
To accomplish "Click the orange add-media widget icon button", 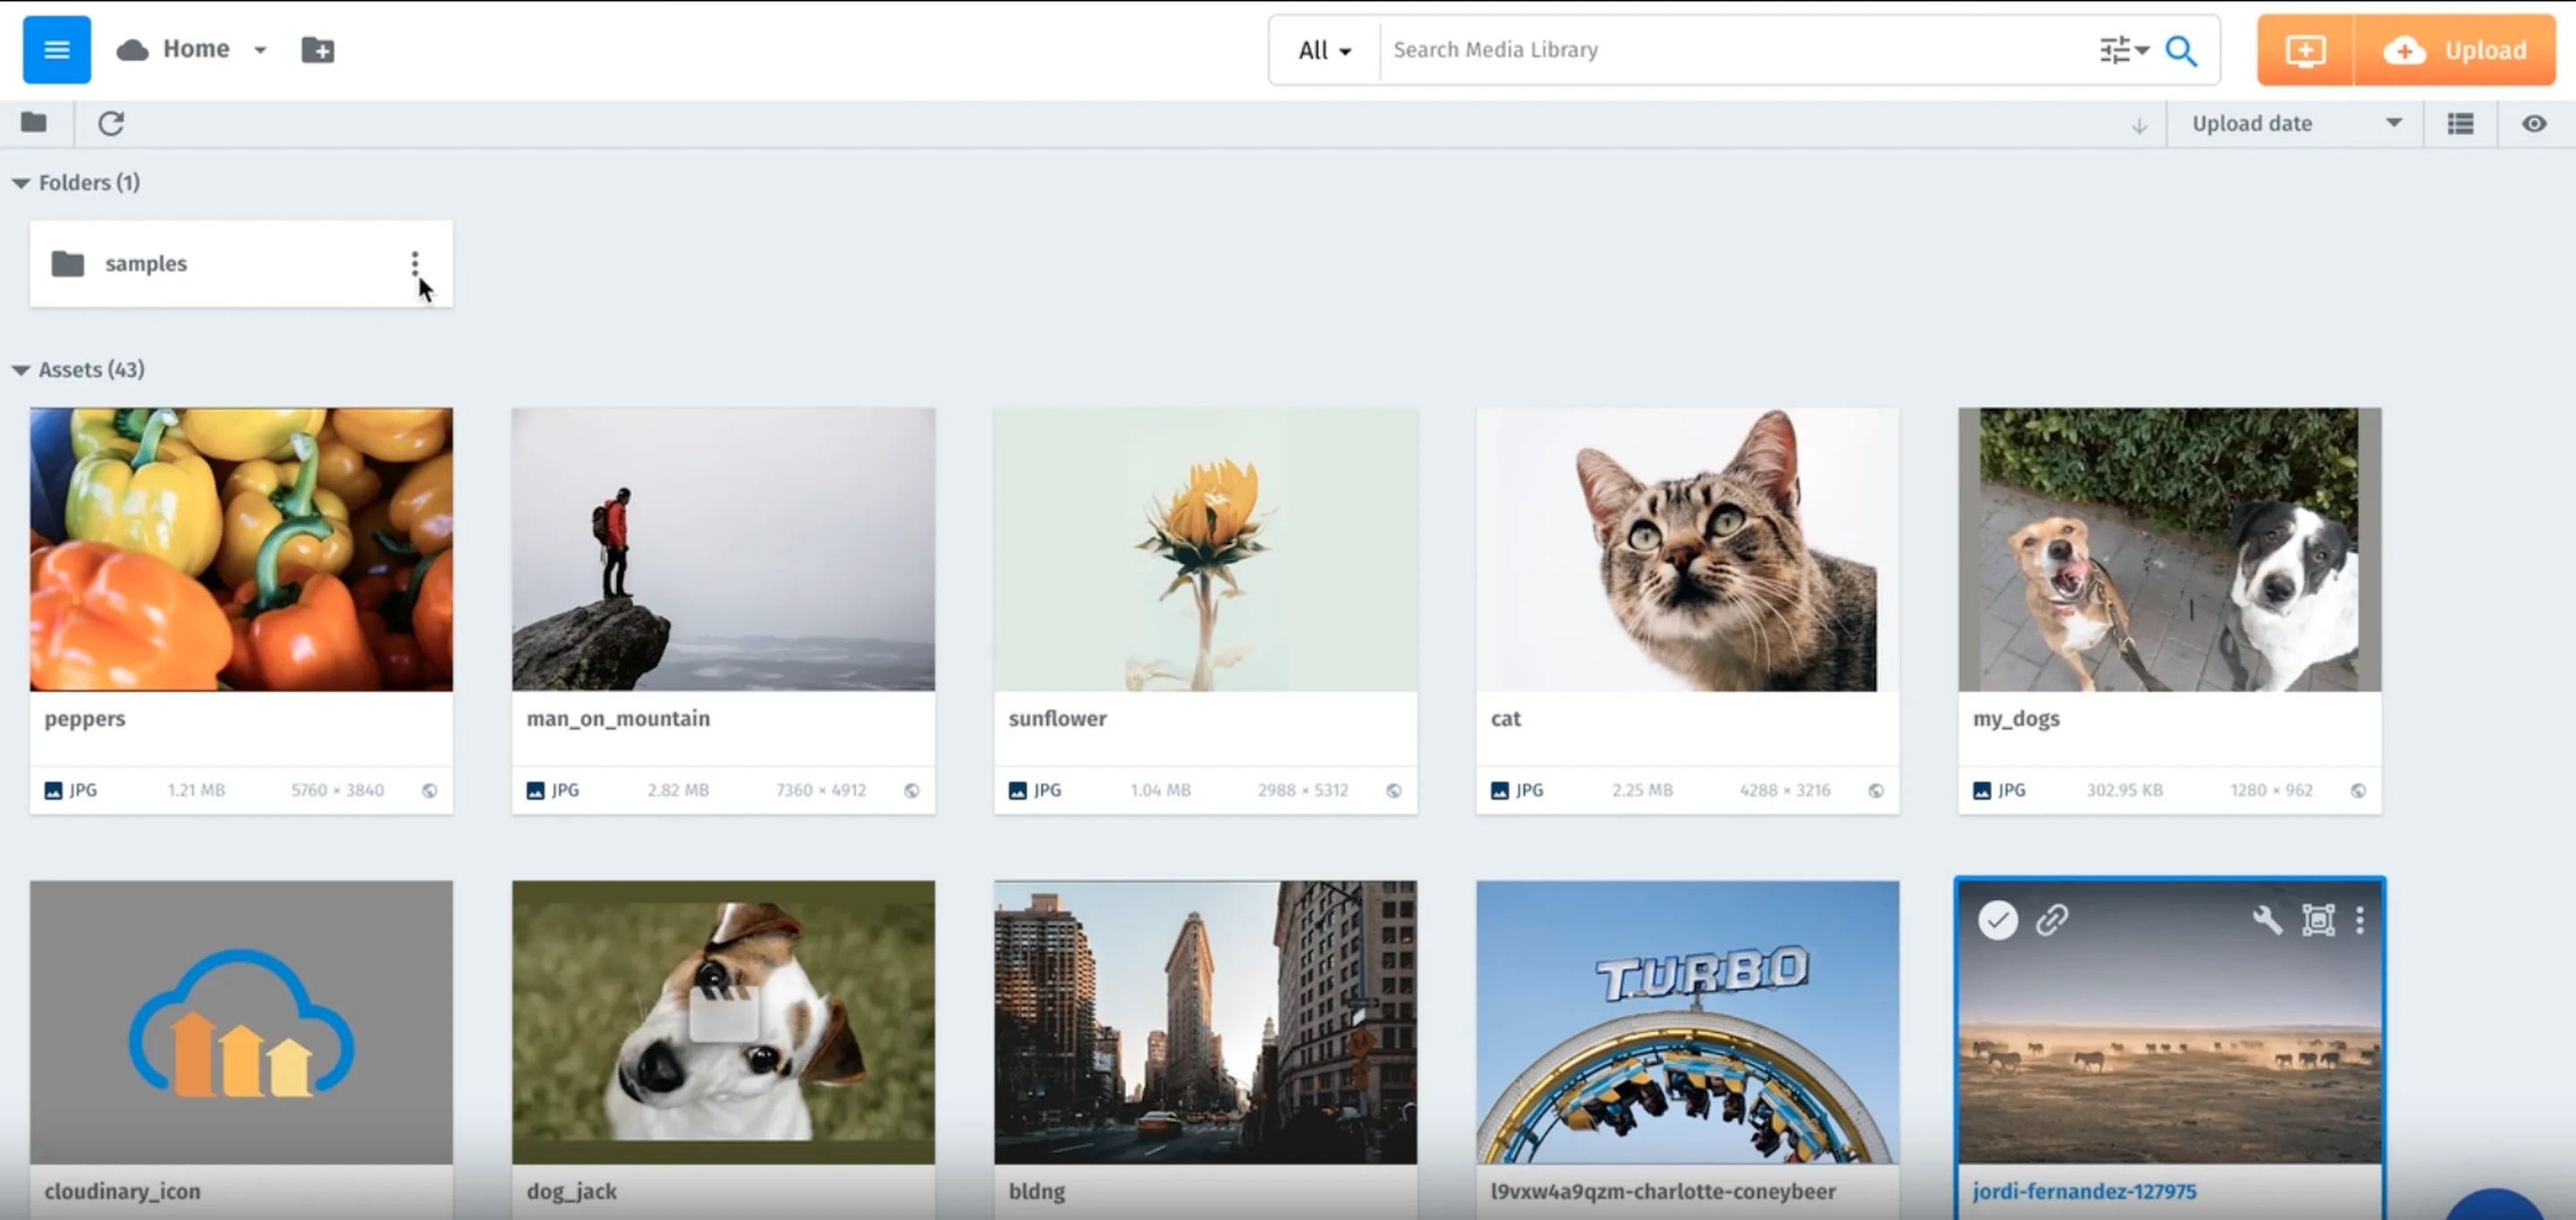I will pyautogui.click(x=2305, y=50).
